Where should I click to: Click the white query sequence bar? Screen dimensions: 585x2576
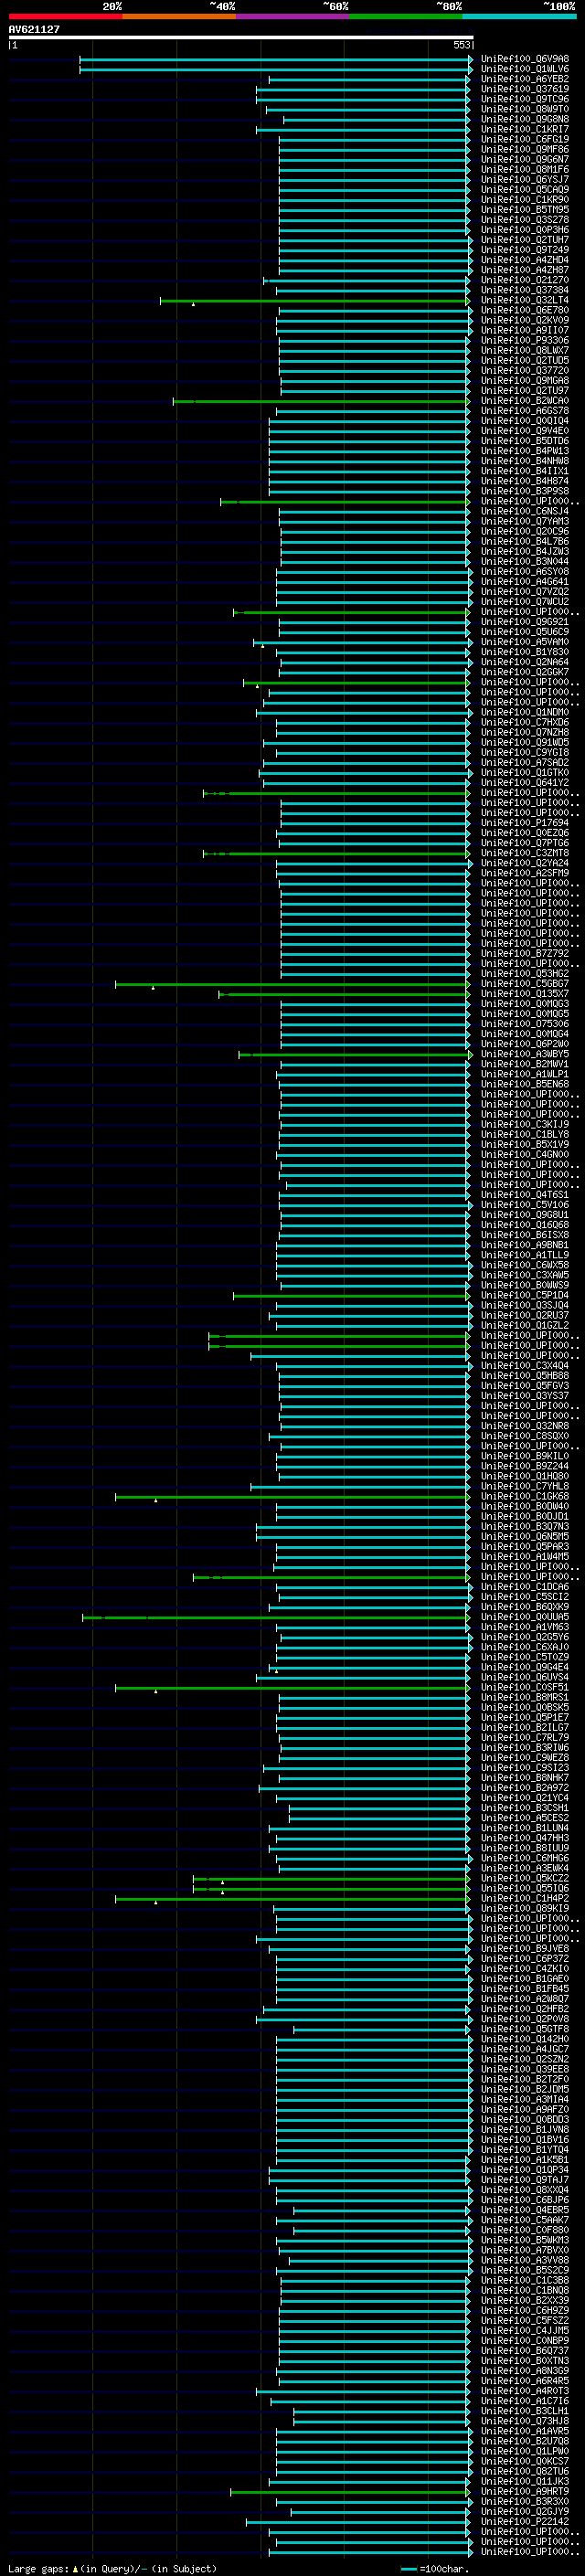pyautogui.click(x=240, y=37)
